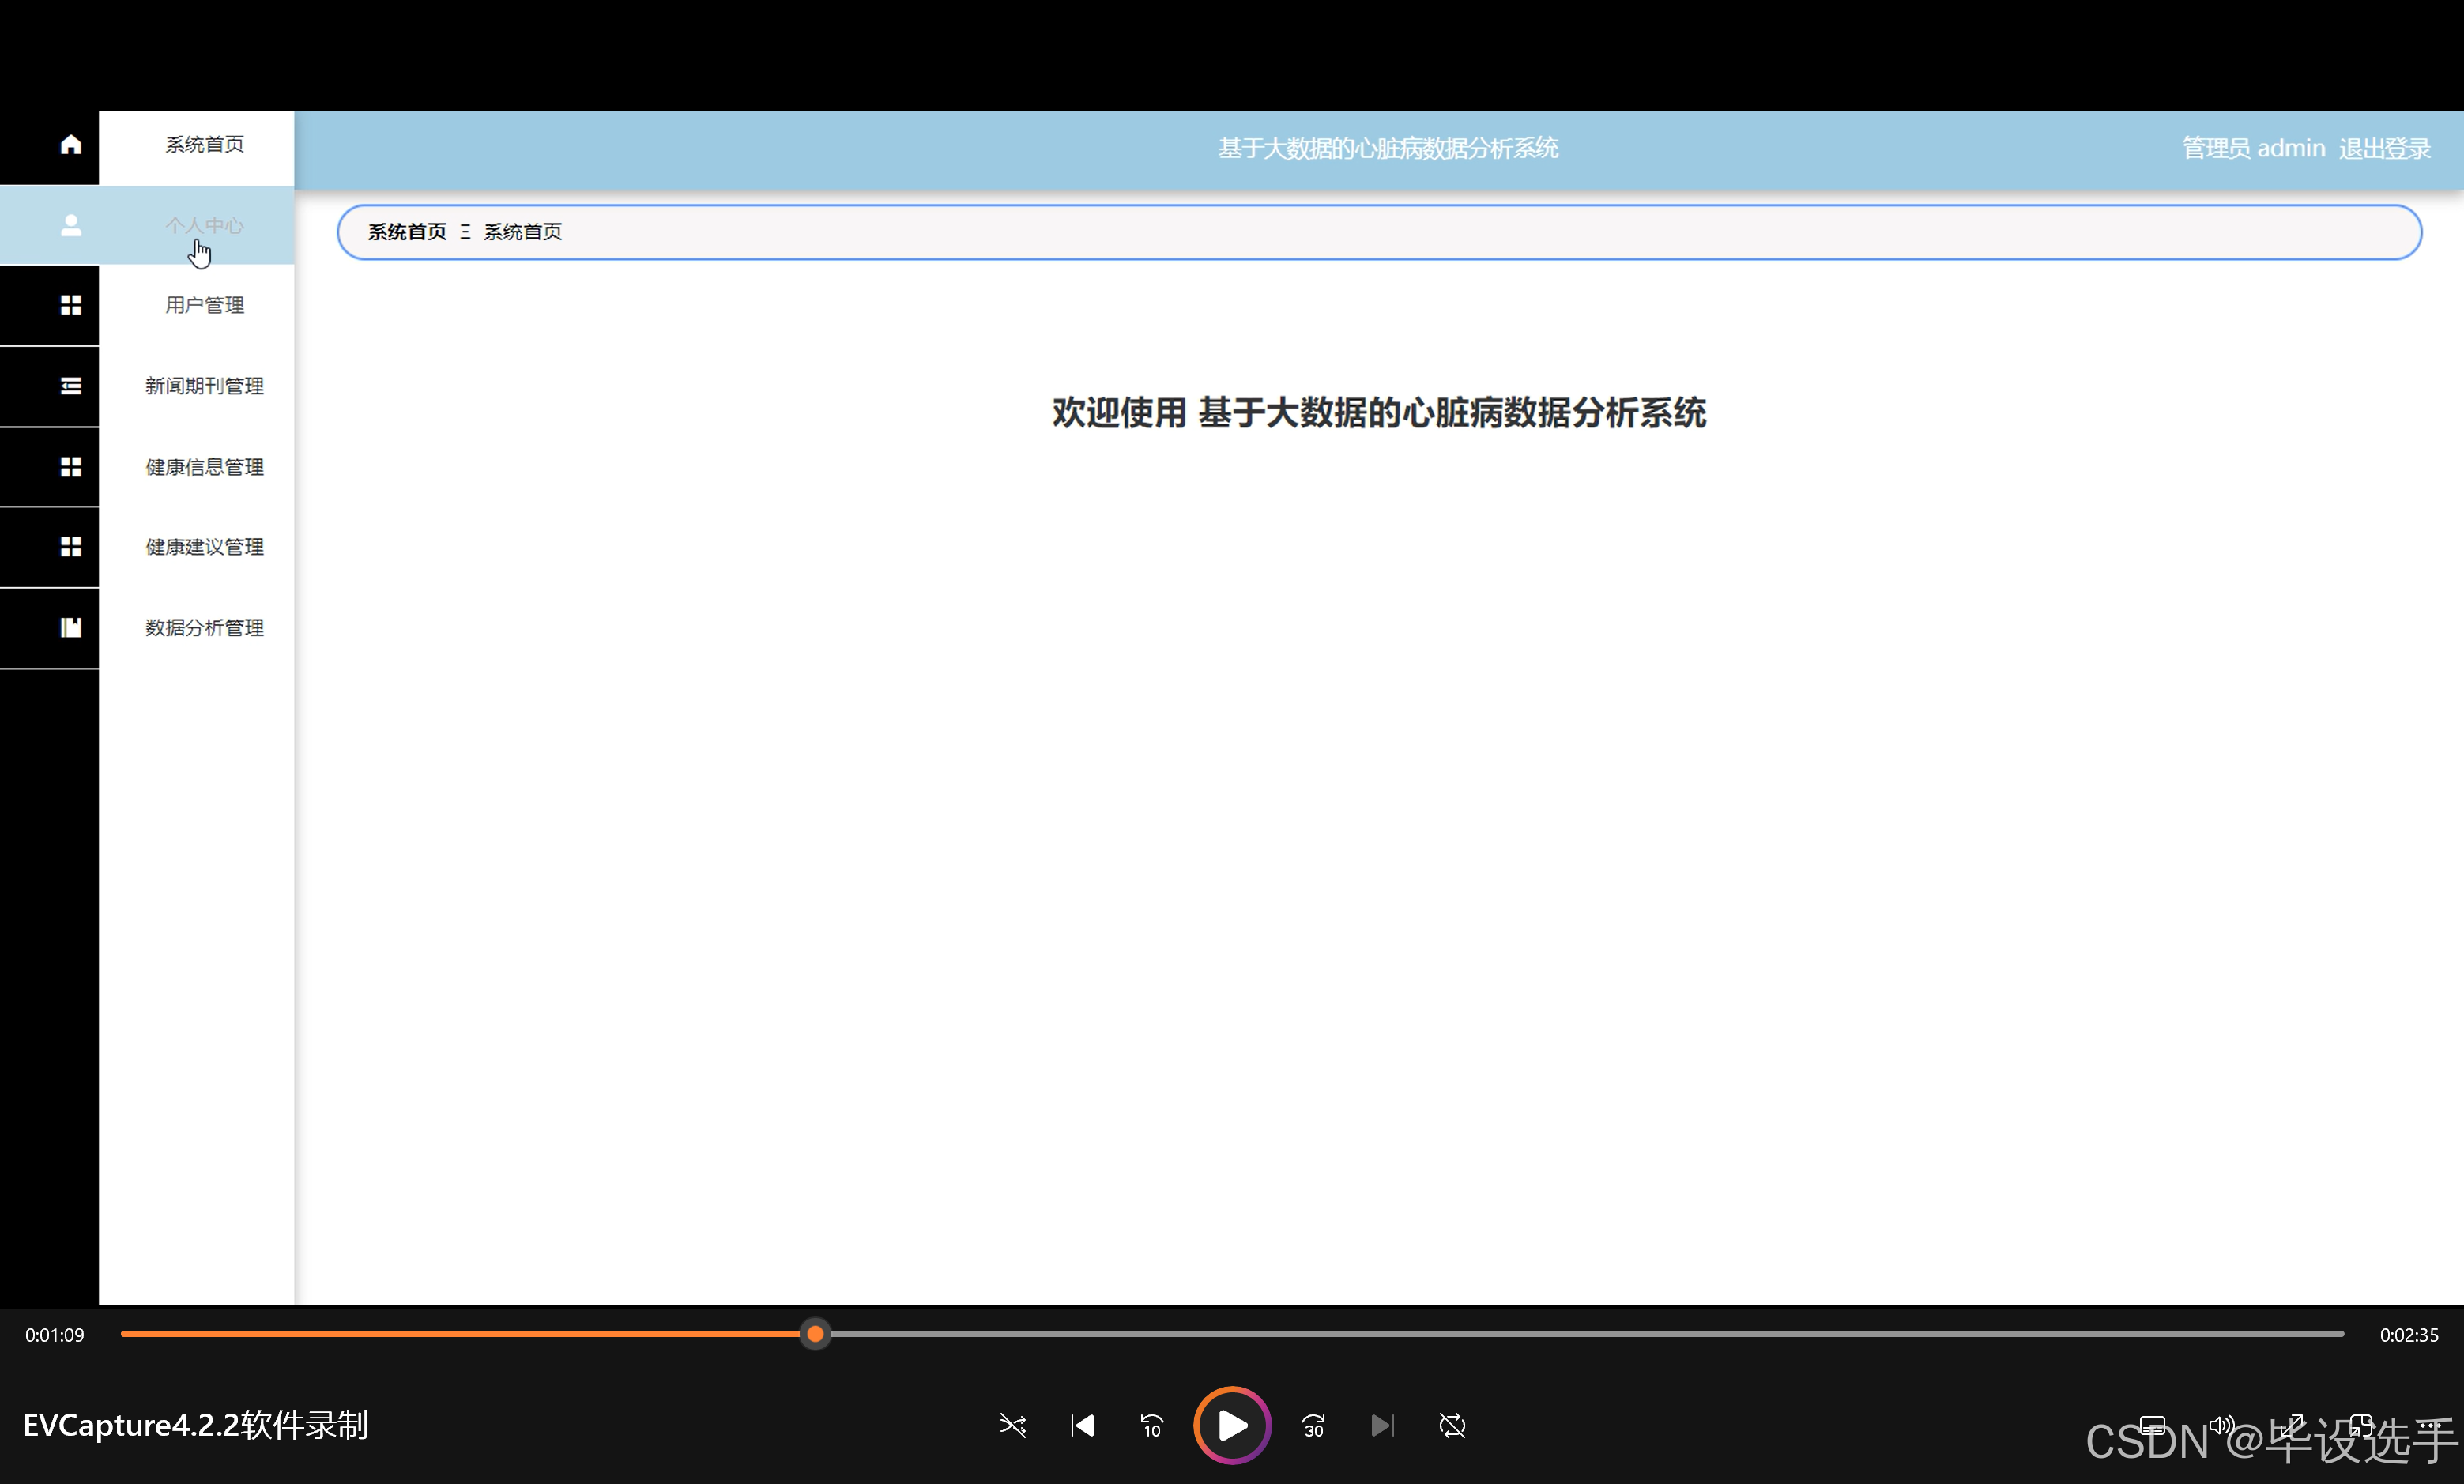Click the elapsed time 0:01:09
Viewport: 2464px width, 1484px height.
55,1335
